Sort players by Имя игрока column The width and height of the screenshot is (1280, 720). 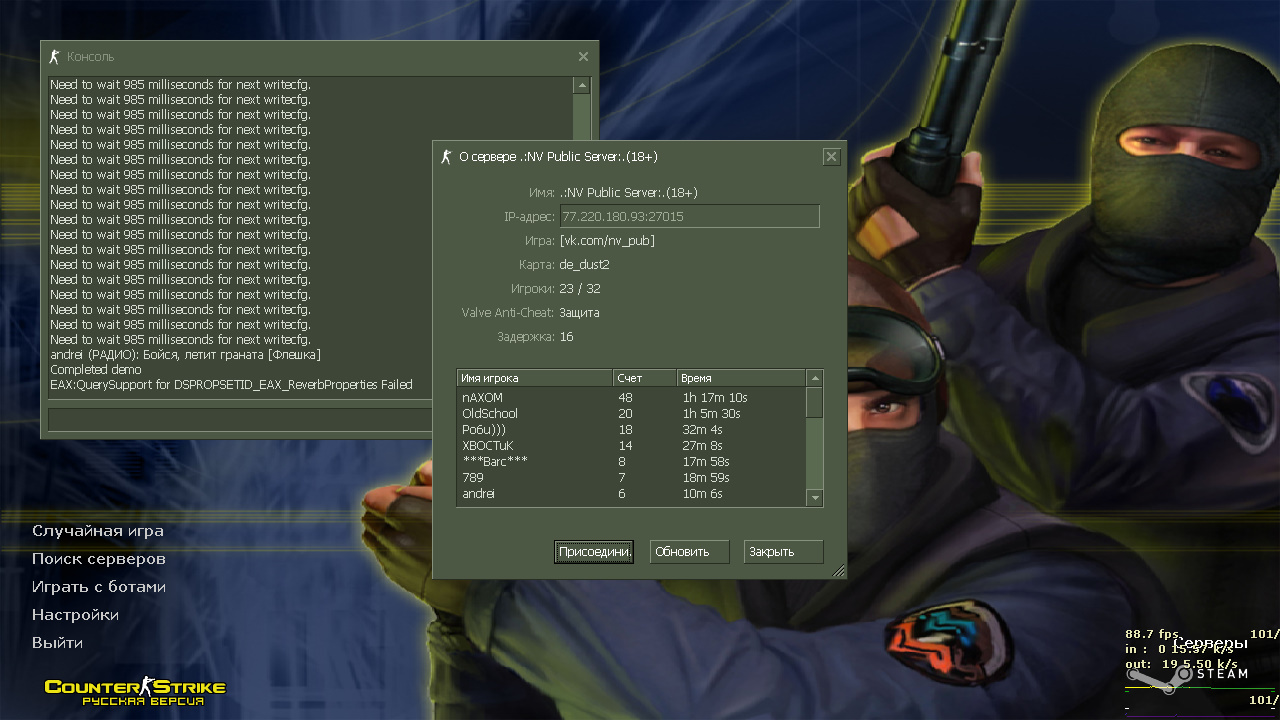(535, 378)
